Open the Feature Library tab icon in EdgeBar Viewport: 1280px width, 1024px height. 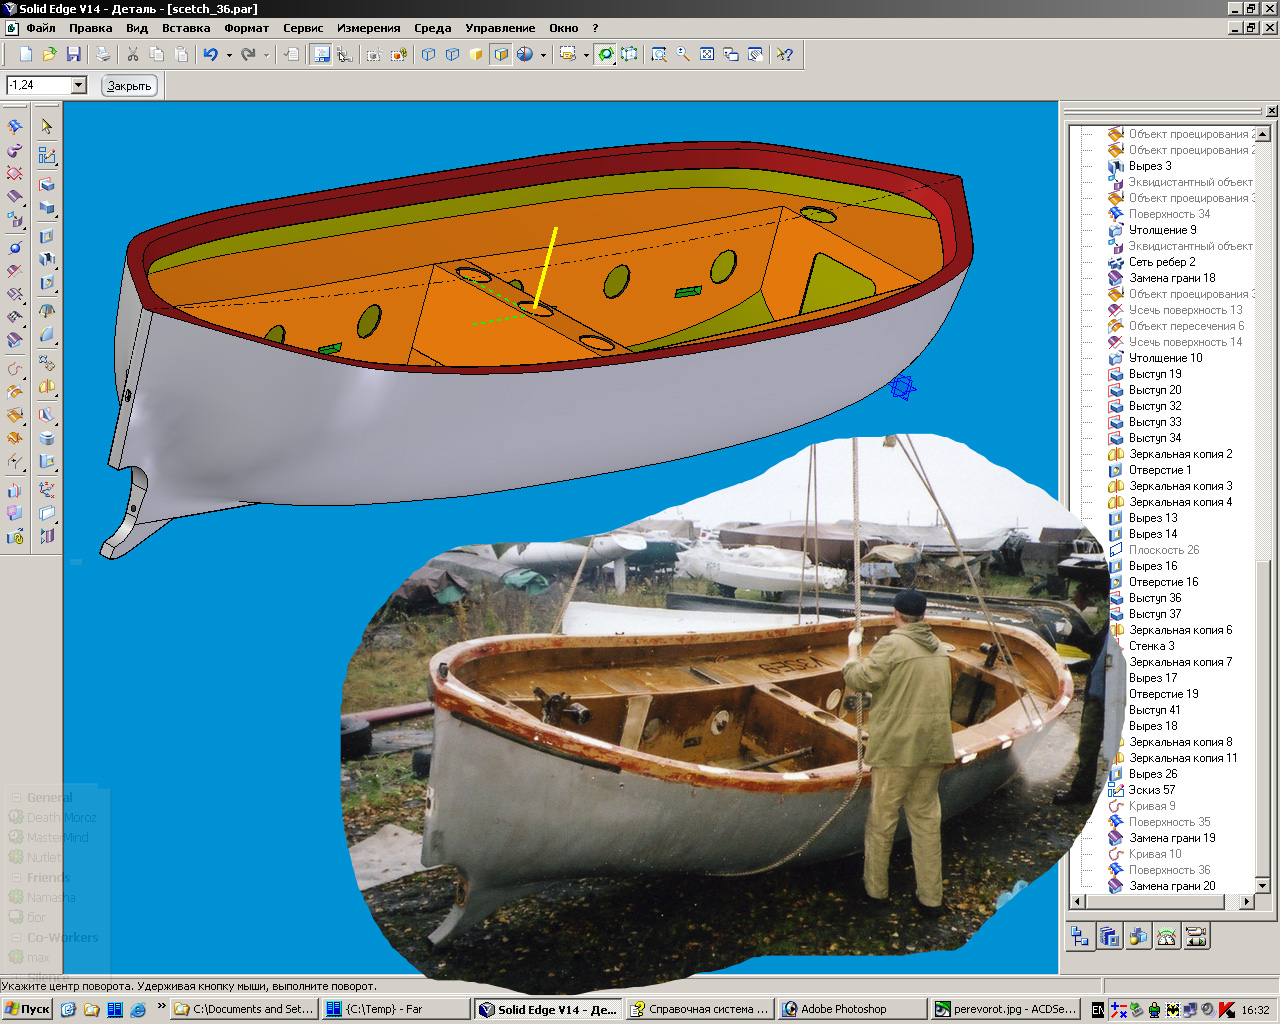(x=1109, y=937)
